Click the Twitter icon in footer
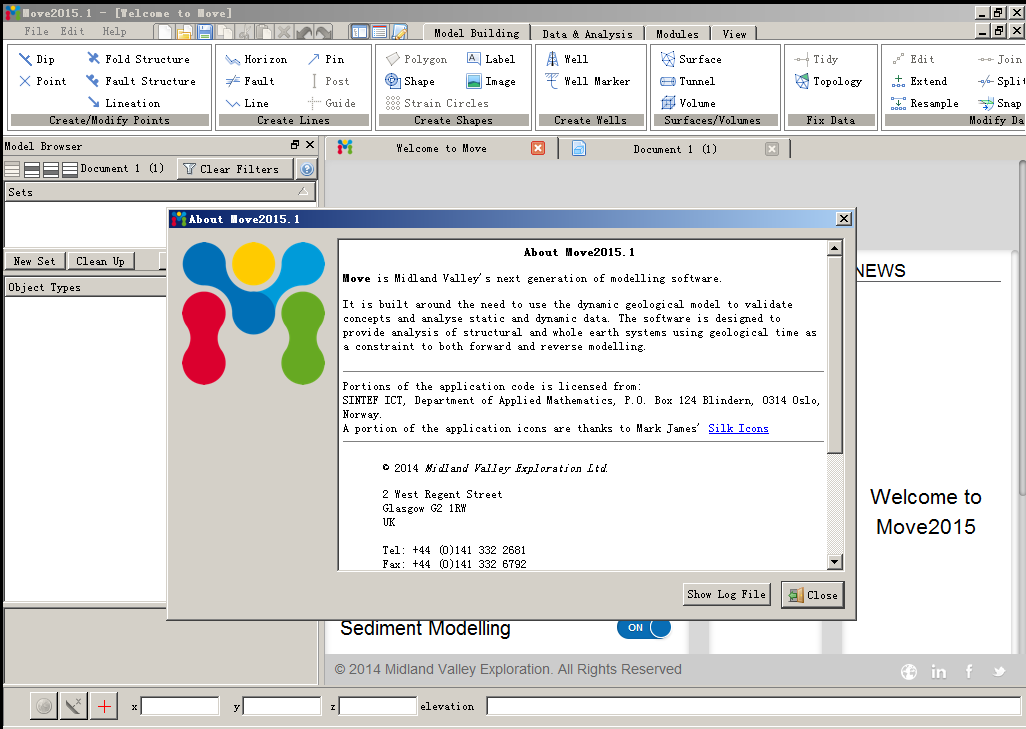The image size is (1026, 729). (999, 672)
